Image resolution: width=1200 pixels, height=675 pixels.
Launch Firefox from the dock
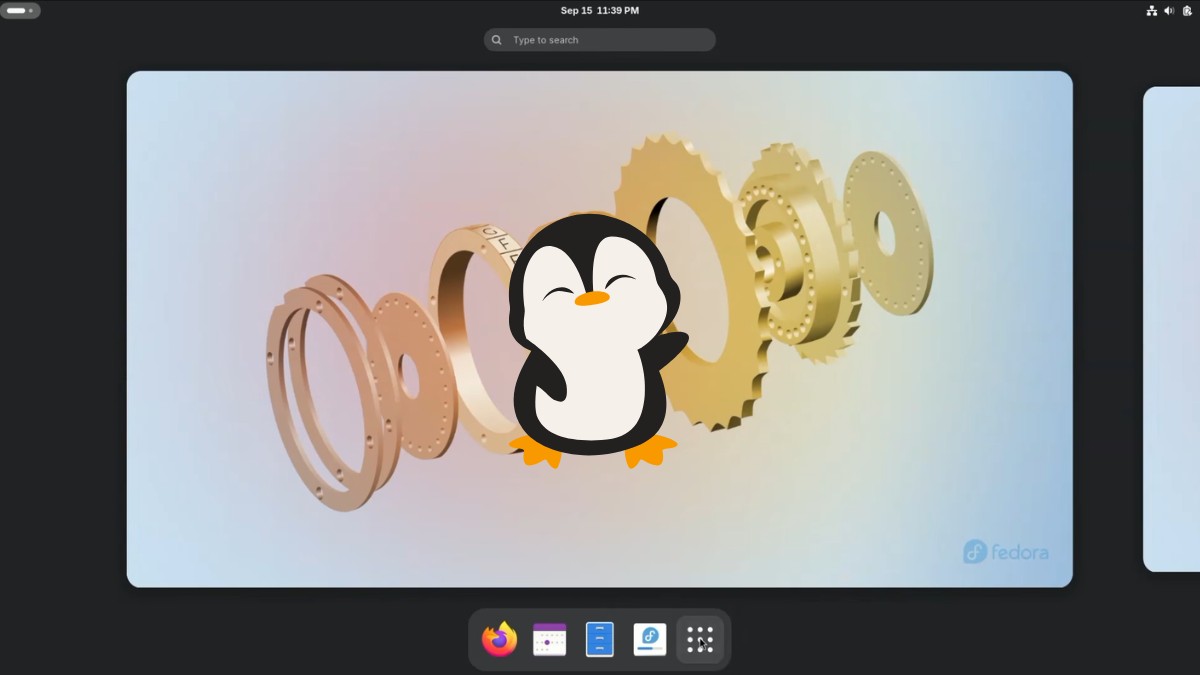(499, 639)
